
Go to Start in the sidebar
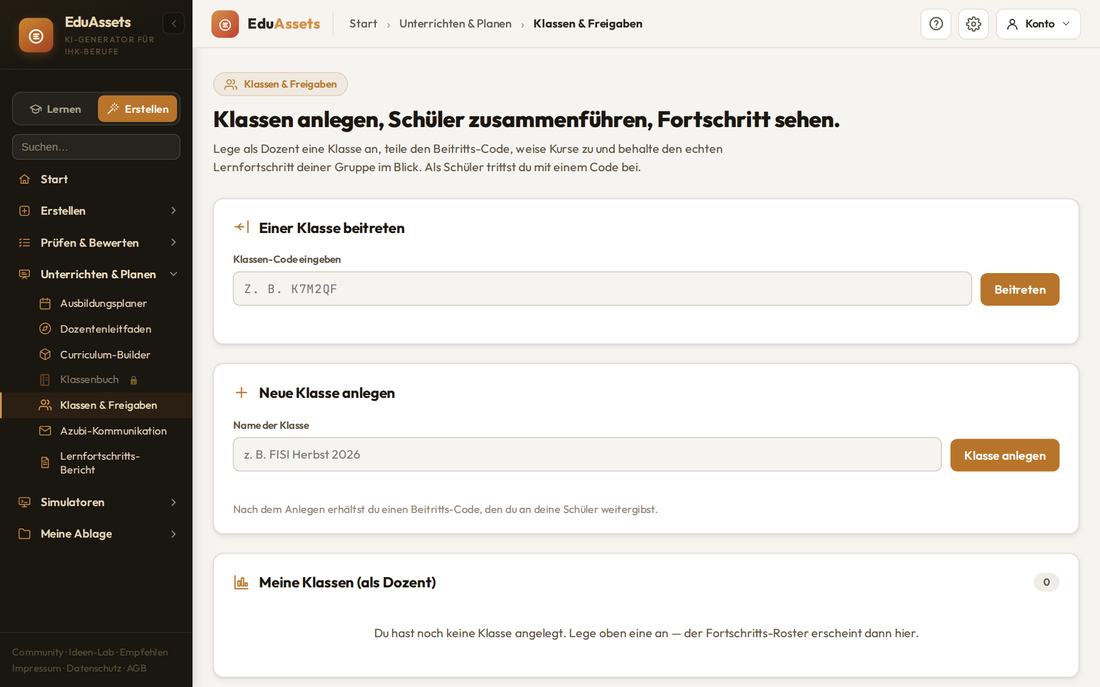96,179
